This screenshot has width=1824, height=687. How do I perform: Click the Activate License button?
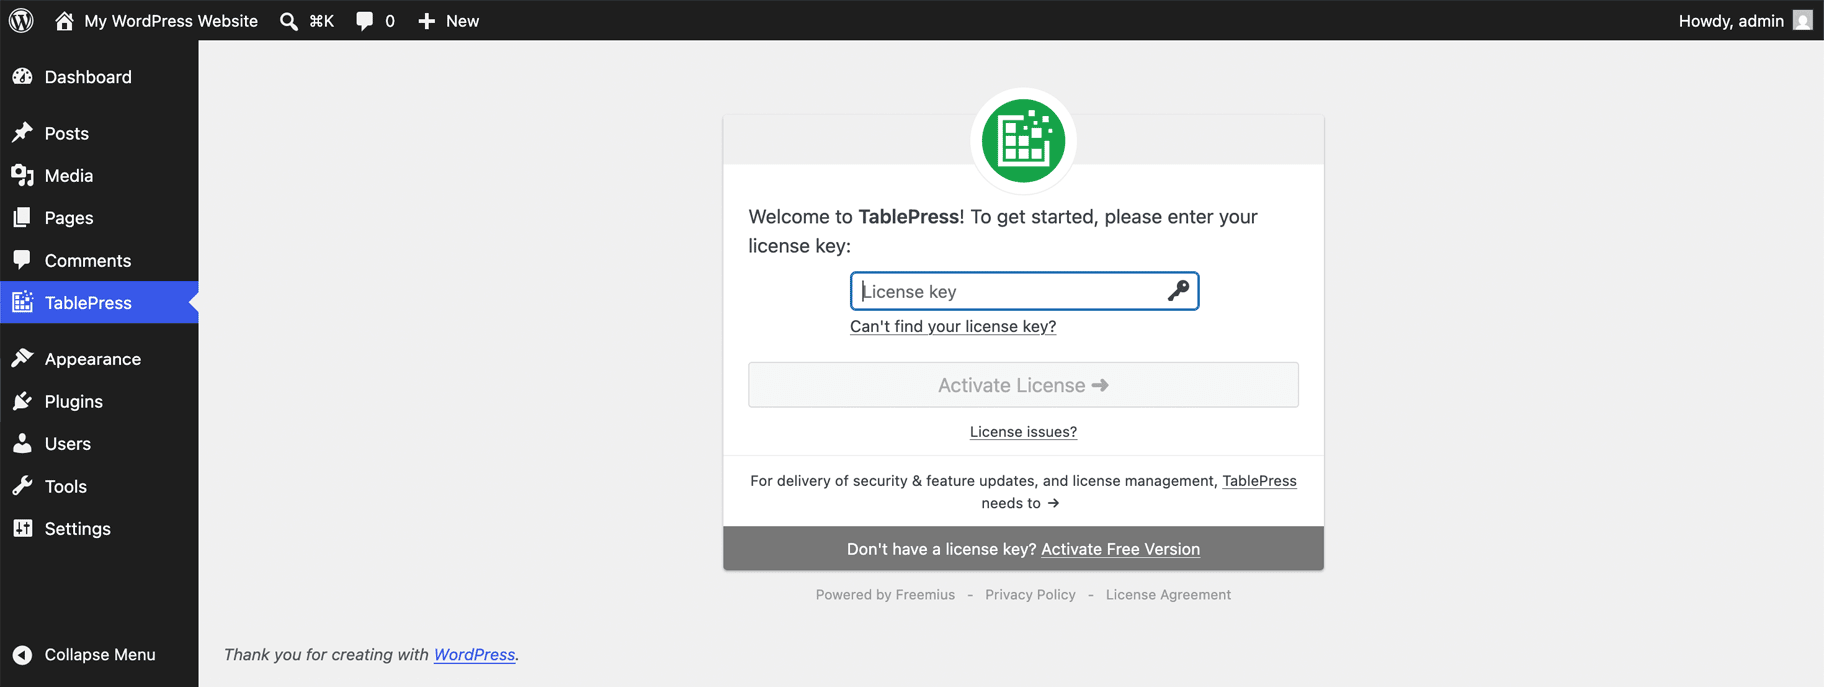tap(1023, 385)
